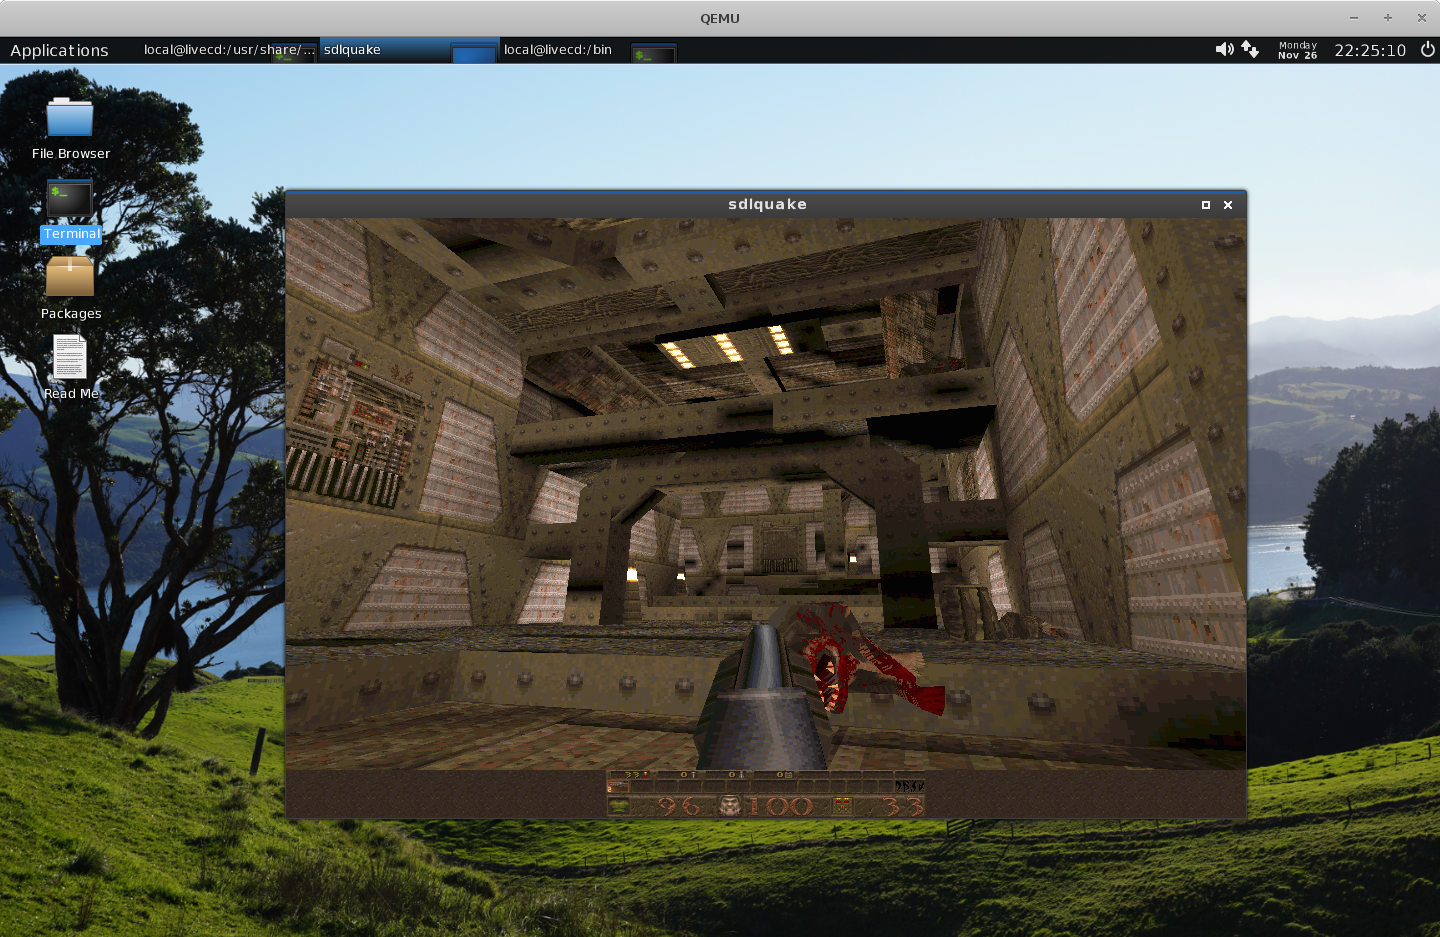Click the Monday Nov 26 date display
This screenshot has width=1440, height=937.
pos(1297,50)
